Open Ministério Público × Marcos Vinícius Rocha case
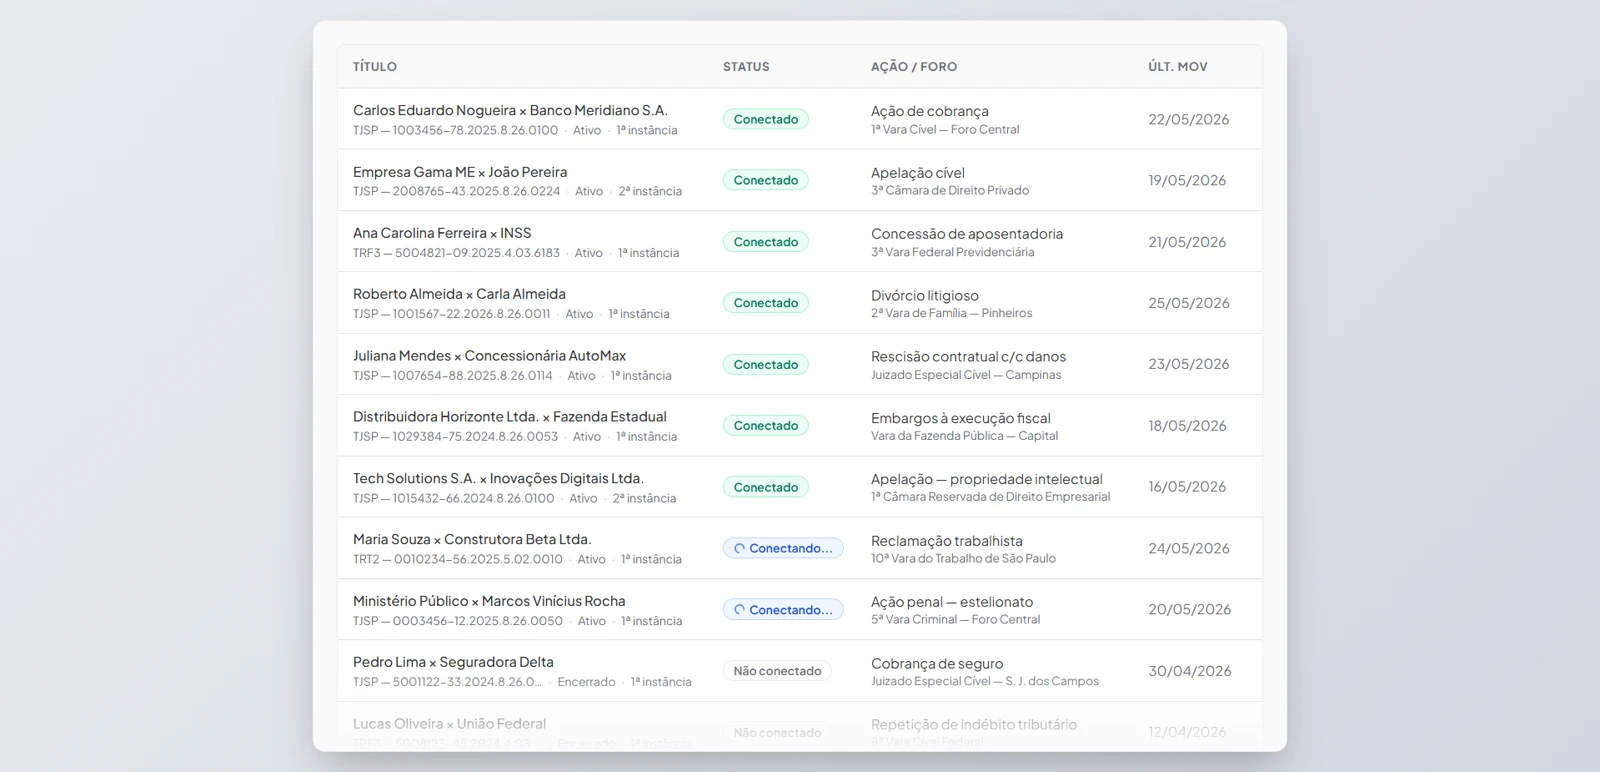This screenshot has width=1600, height=772. point(489,601)
